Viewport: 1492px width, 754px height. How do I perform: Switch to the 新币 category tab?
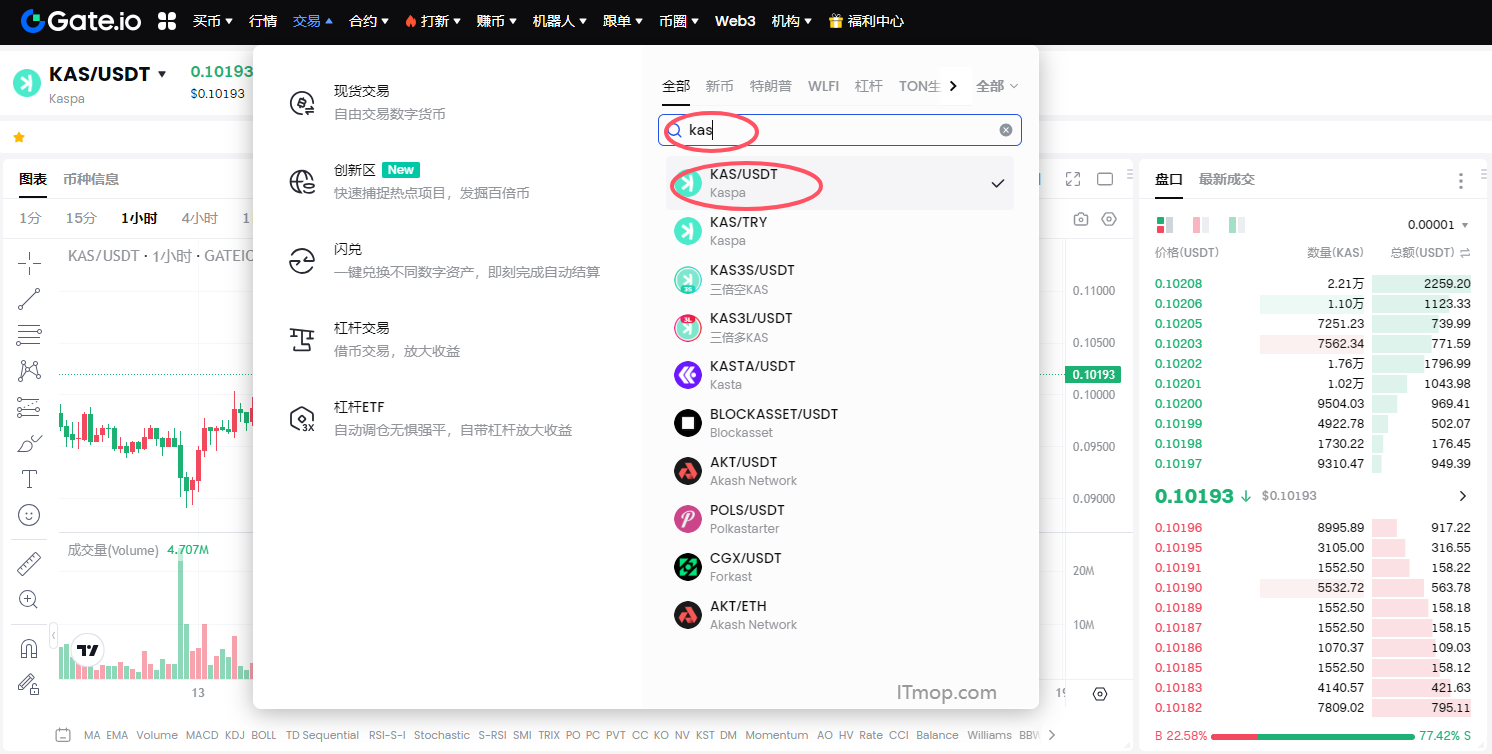[719, 86]
